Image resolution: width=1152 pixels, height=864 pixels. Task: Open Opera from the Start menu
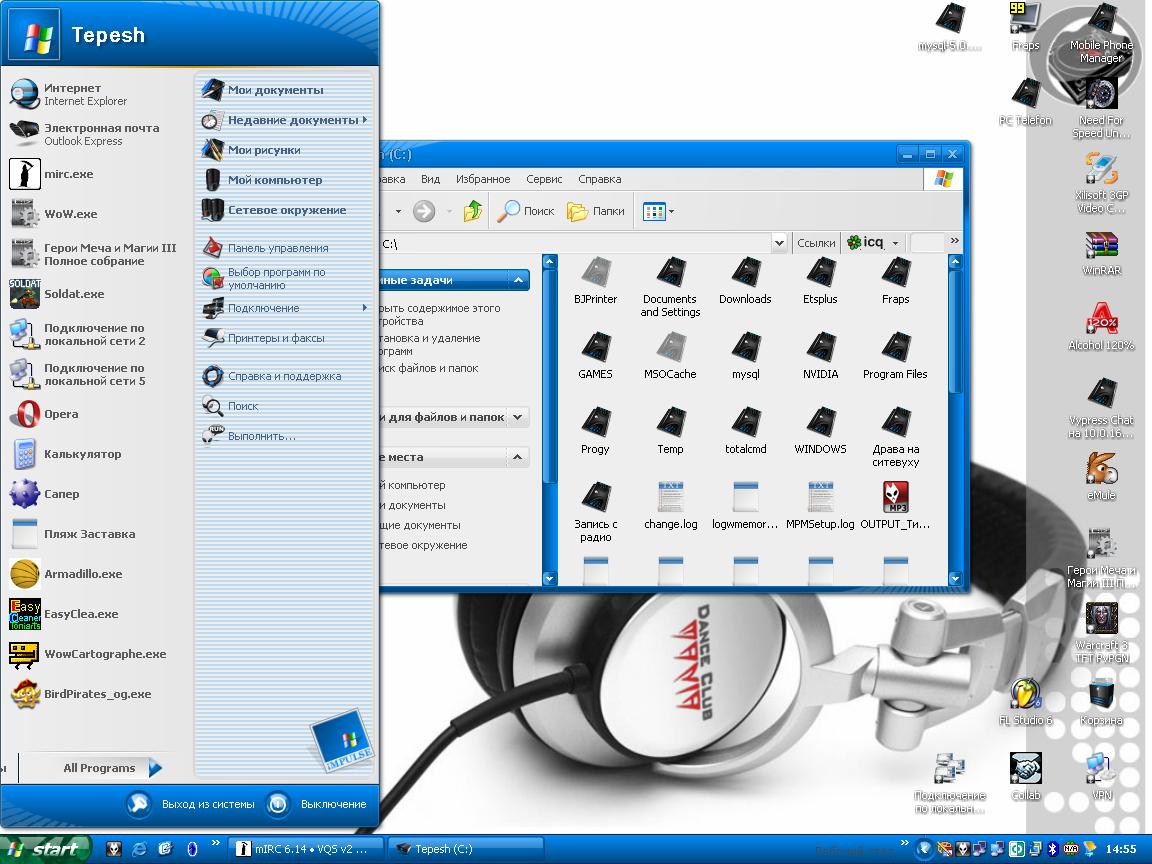click(60, 414)
